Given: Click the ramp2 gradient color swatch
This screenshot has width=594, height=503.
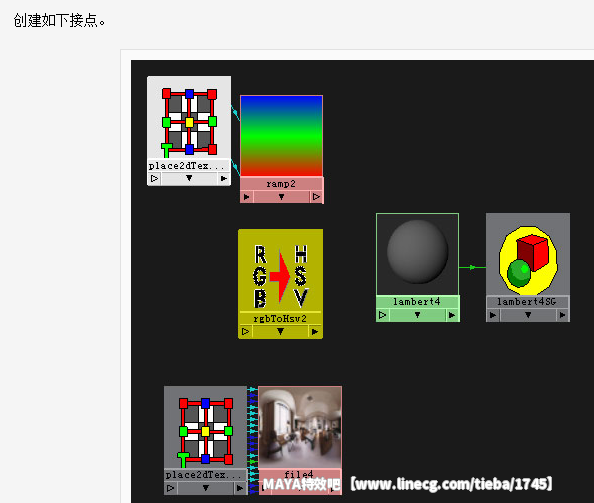Looking at the screenshot, I should coord(281,136).
